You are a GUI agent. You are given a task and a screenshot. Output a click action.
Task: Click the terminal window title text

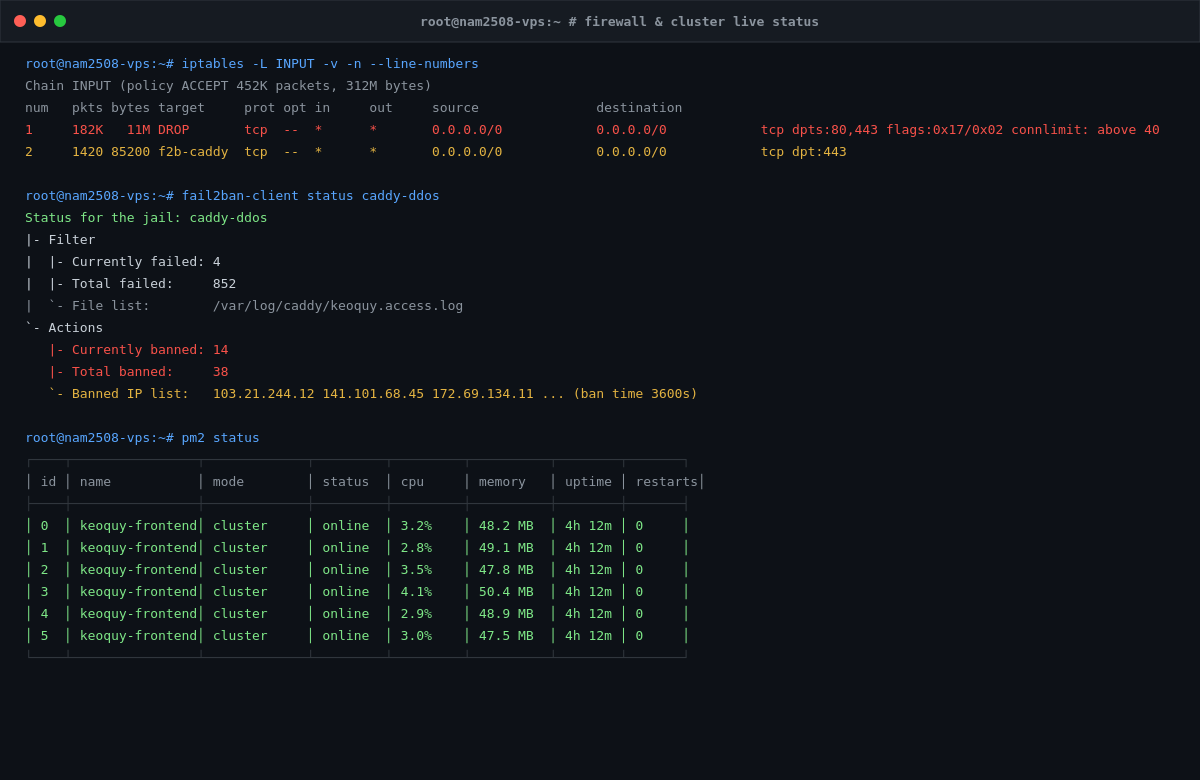[619, 21]
